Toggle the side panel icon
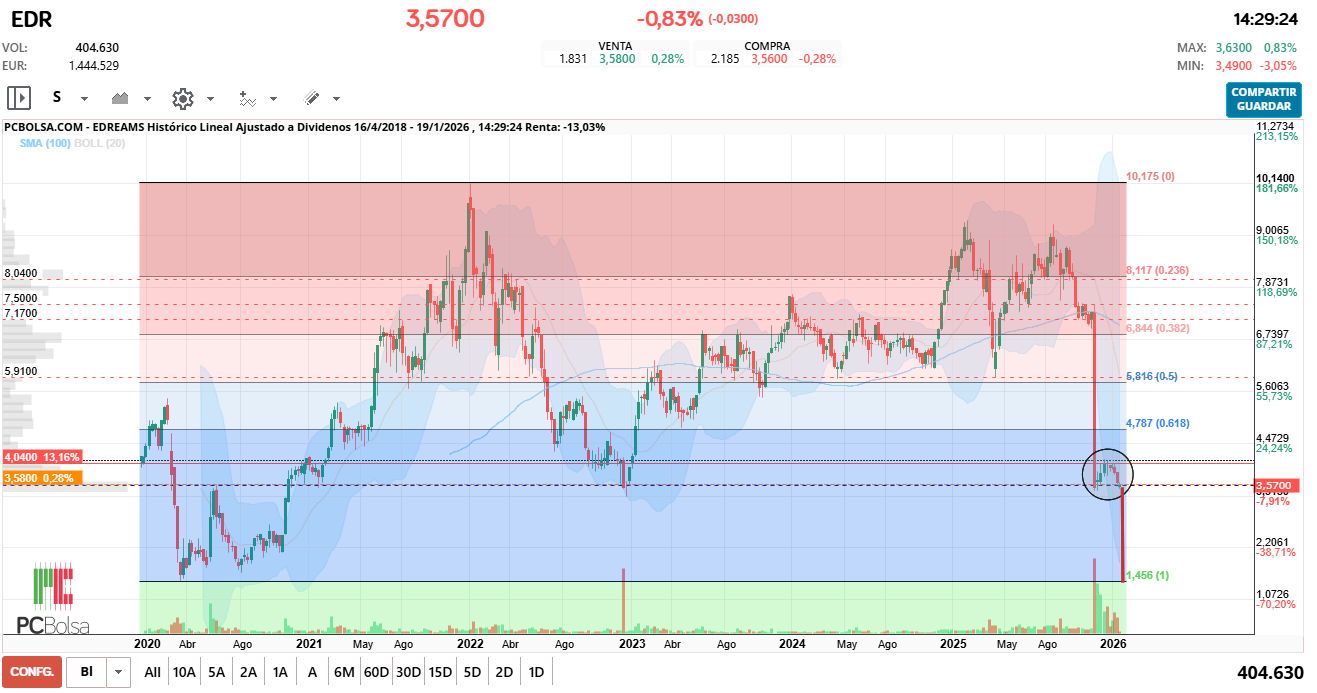The height and width of the screenshot is (693, 1317). [19, 98]
